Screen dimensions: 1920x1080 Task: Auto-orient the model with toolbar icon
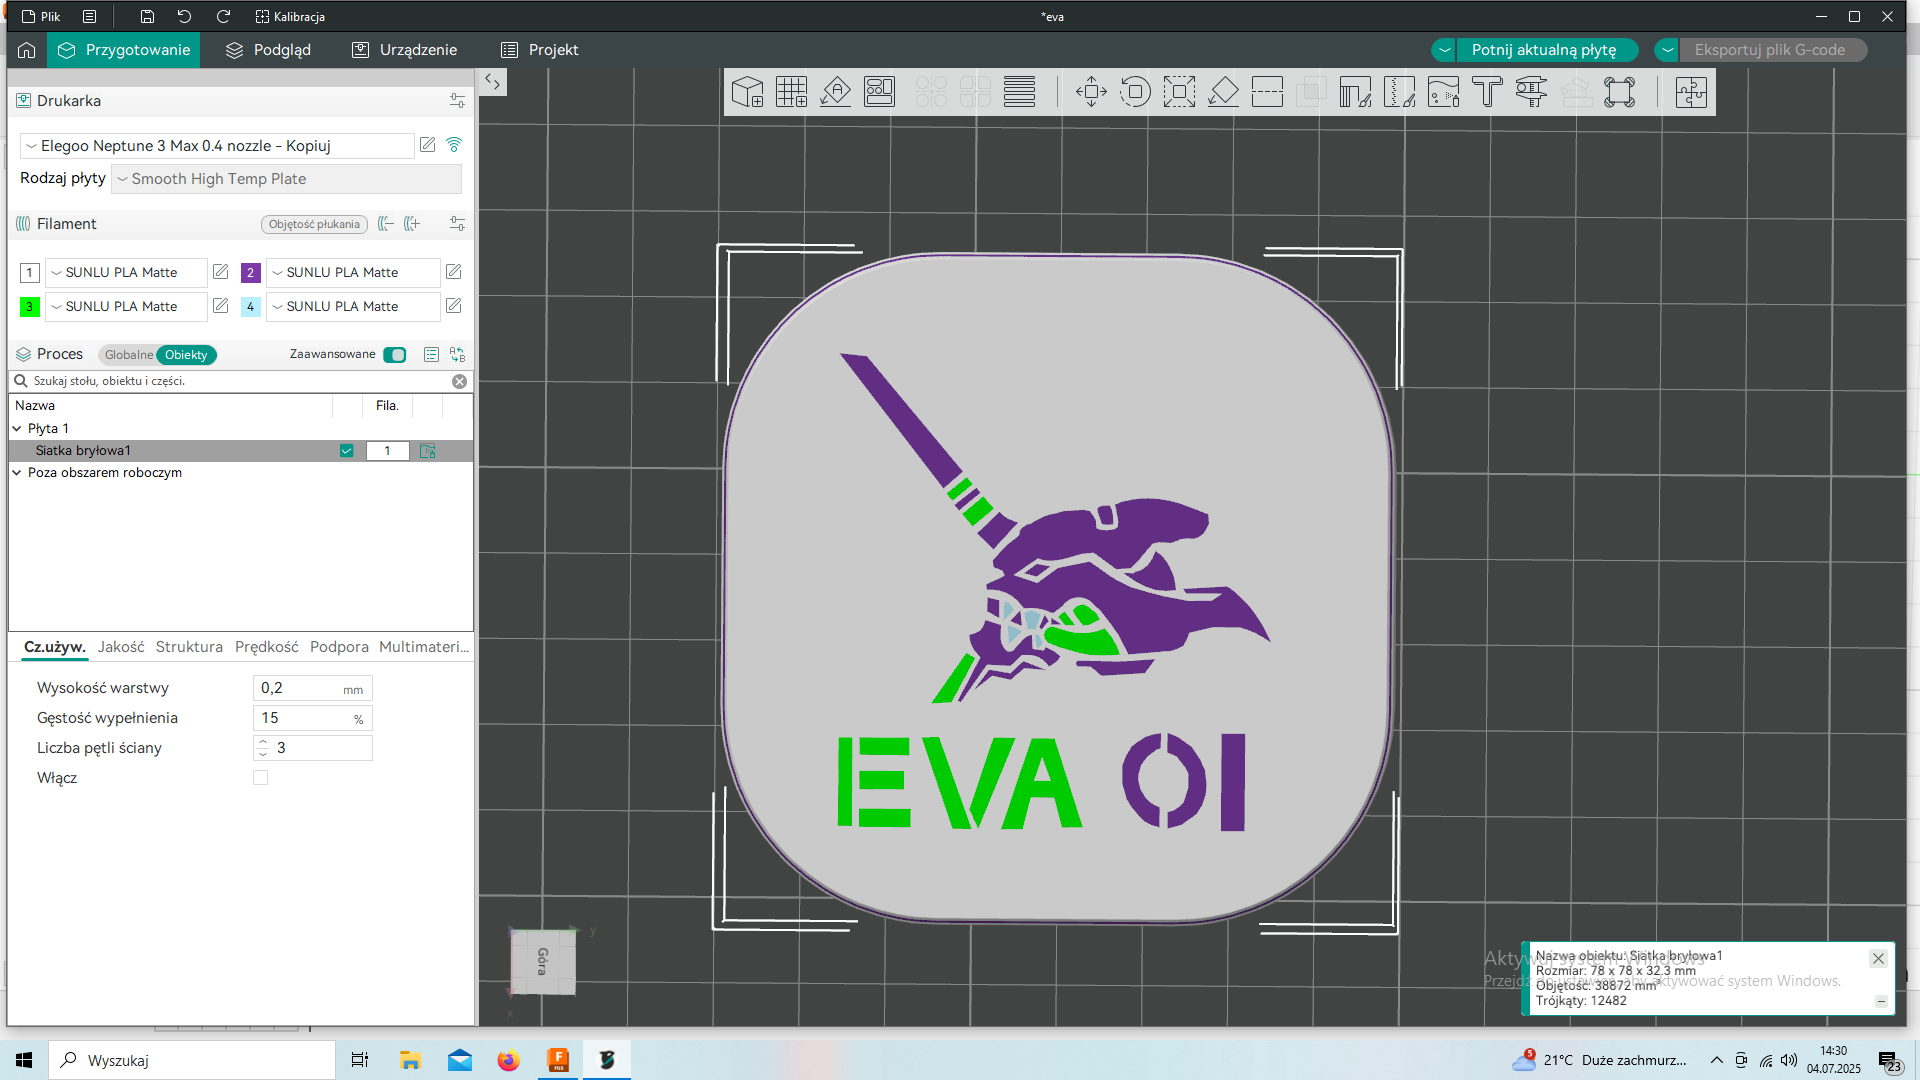point(835,92)
